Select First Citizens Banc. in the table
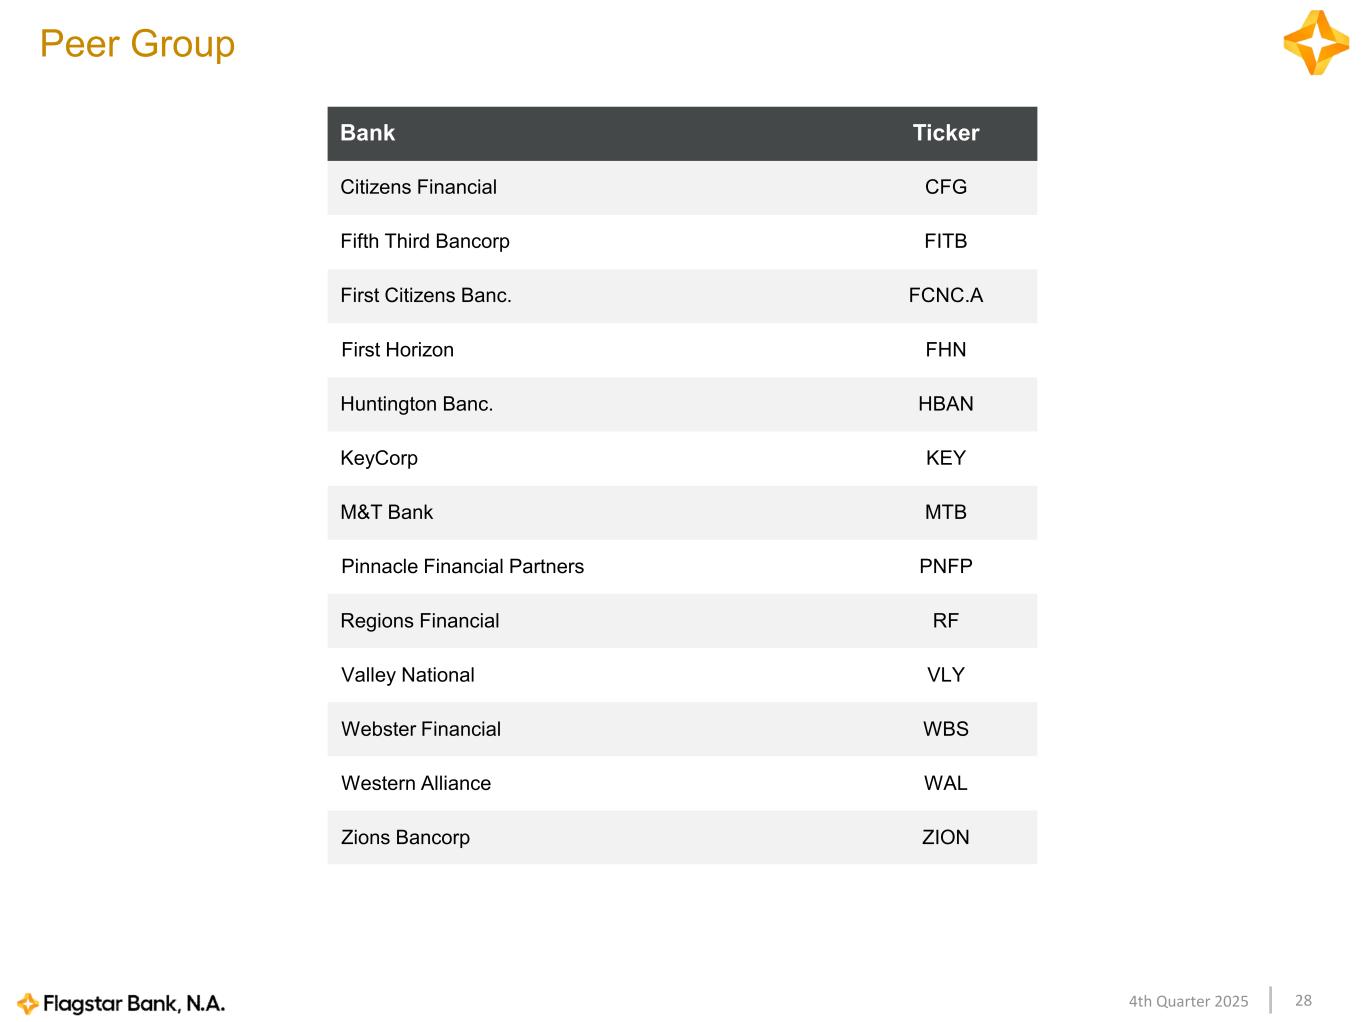The height and width of the screenshot is (1022, 1365). tap(425, 295)
